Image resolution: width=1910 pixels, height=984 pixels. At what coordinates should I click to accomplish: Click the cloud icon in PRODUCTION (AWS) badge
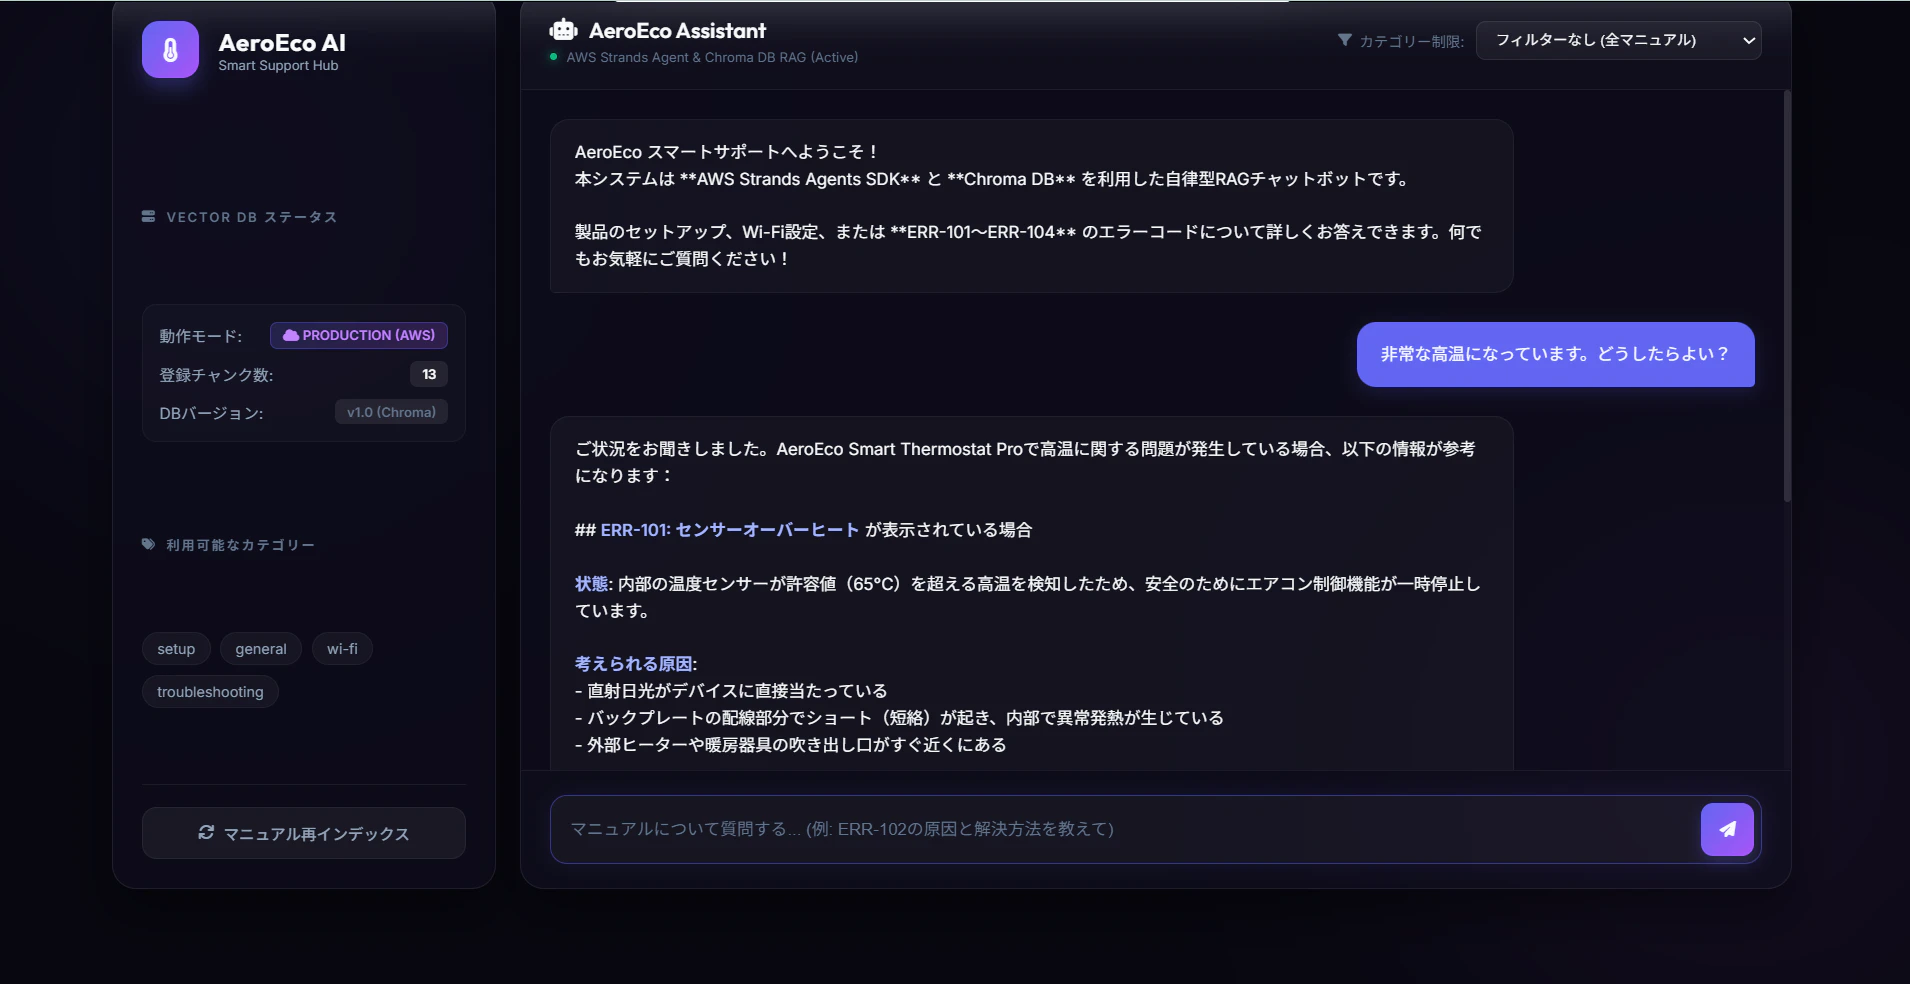[x=290, y=335]
